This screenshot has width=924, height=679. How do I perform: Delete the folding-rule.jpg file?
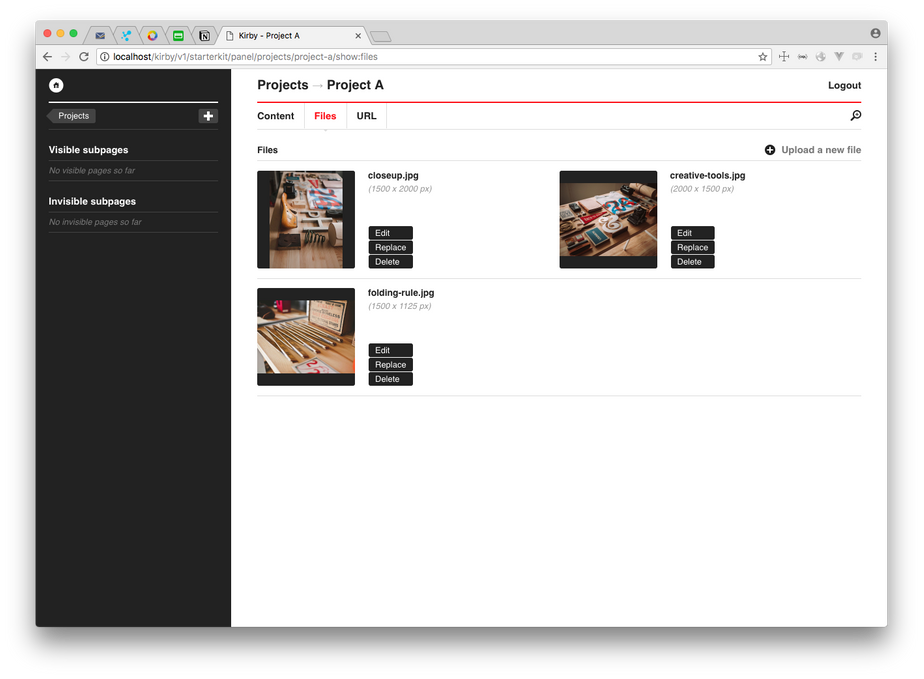tap(390, 379)
